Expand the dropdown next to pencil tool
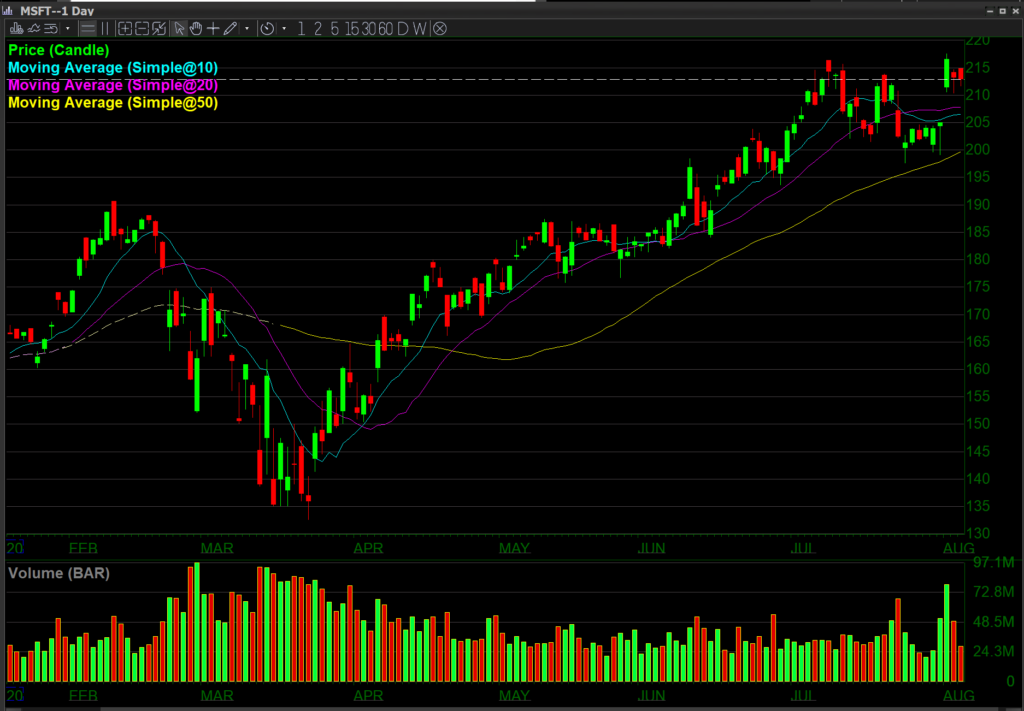This screenshot has width=1024, height=711. click(x=247, y=28)
